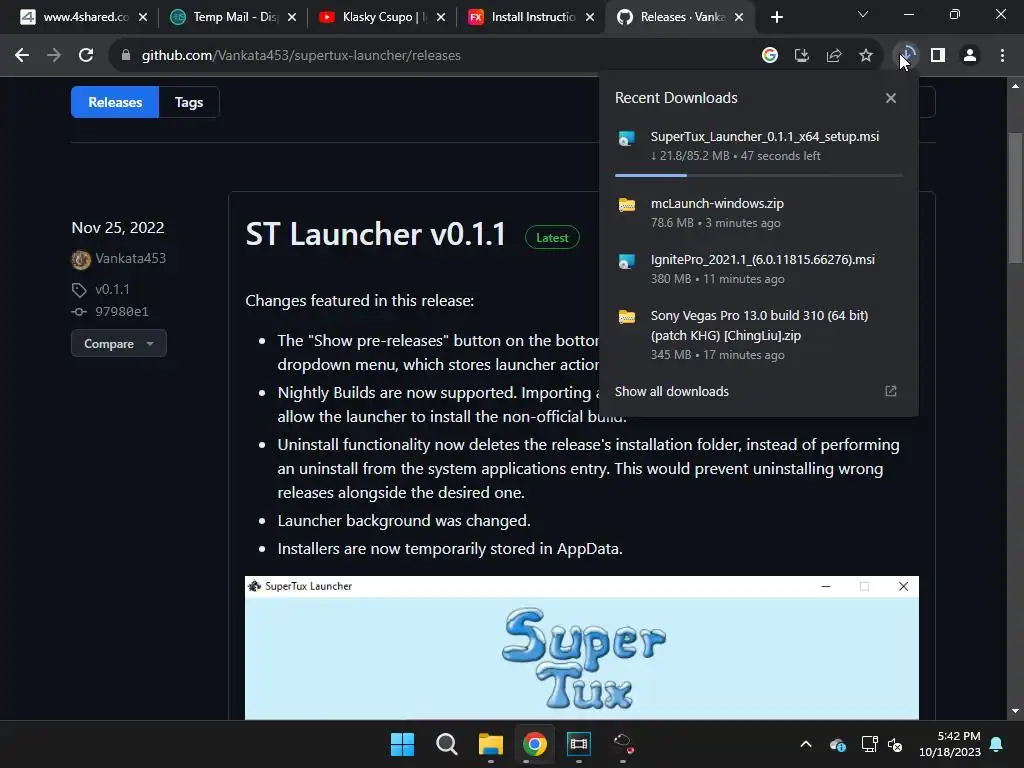Open the Chrome profile icon
The height and width of the screenshot is (768, 1024).
(970, 56)
